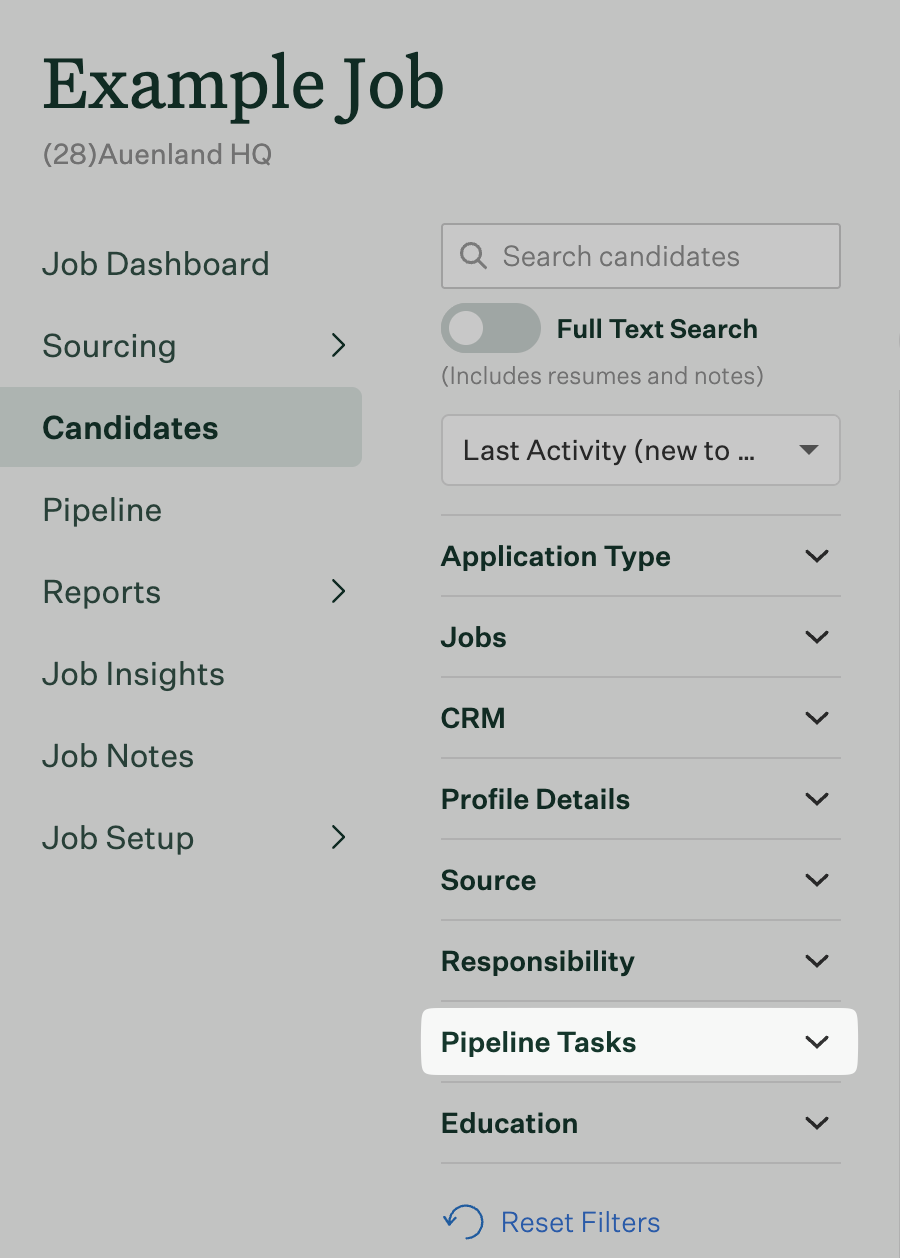The width and height of the screenshot is (900, 1258).
Task: Open the Pipeline page in sidebar
Action: [x=102, y=510]
